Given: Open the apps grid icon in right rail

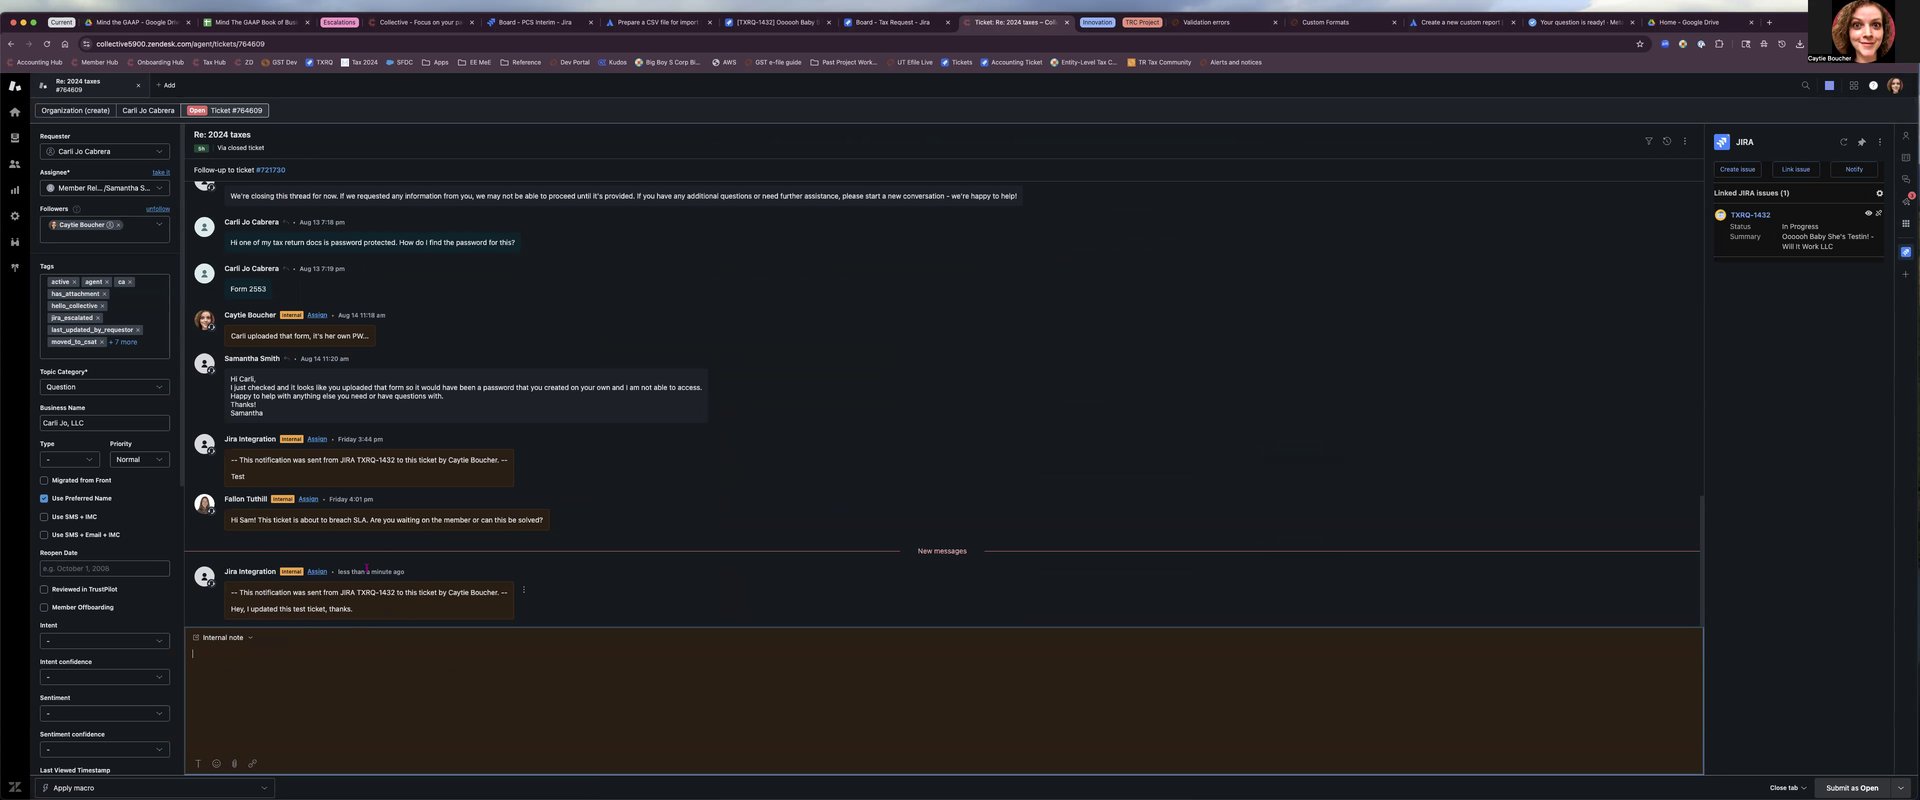Looking at the screenshot, I should coord(1905,223).
